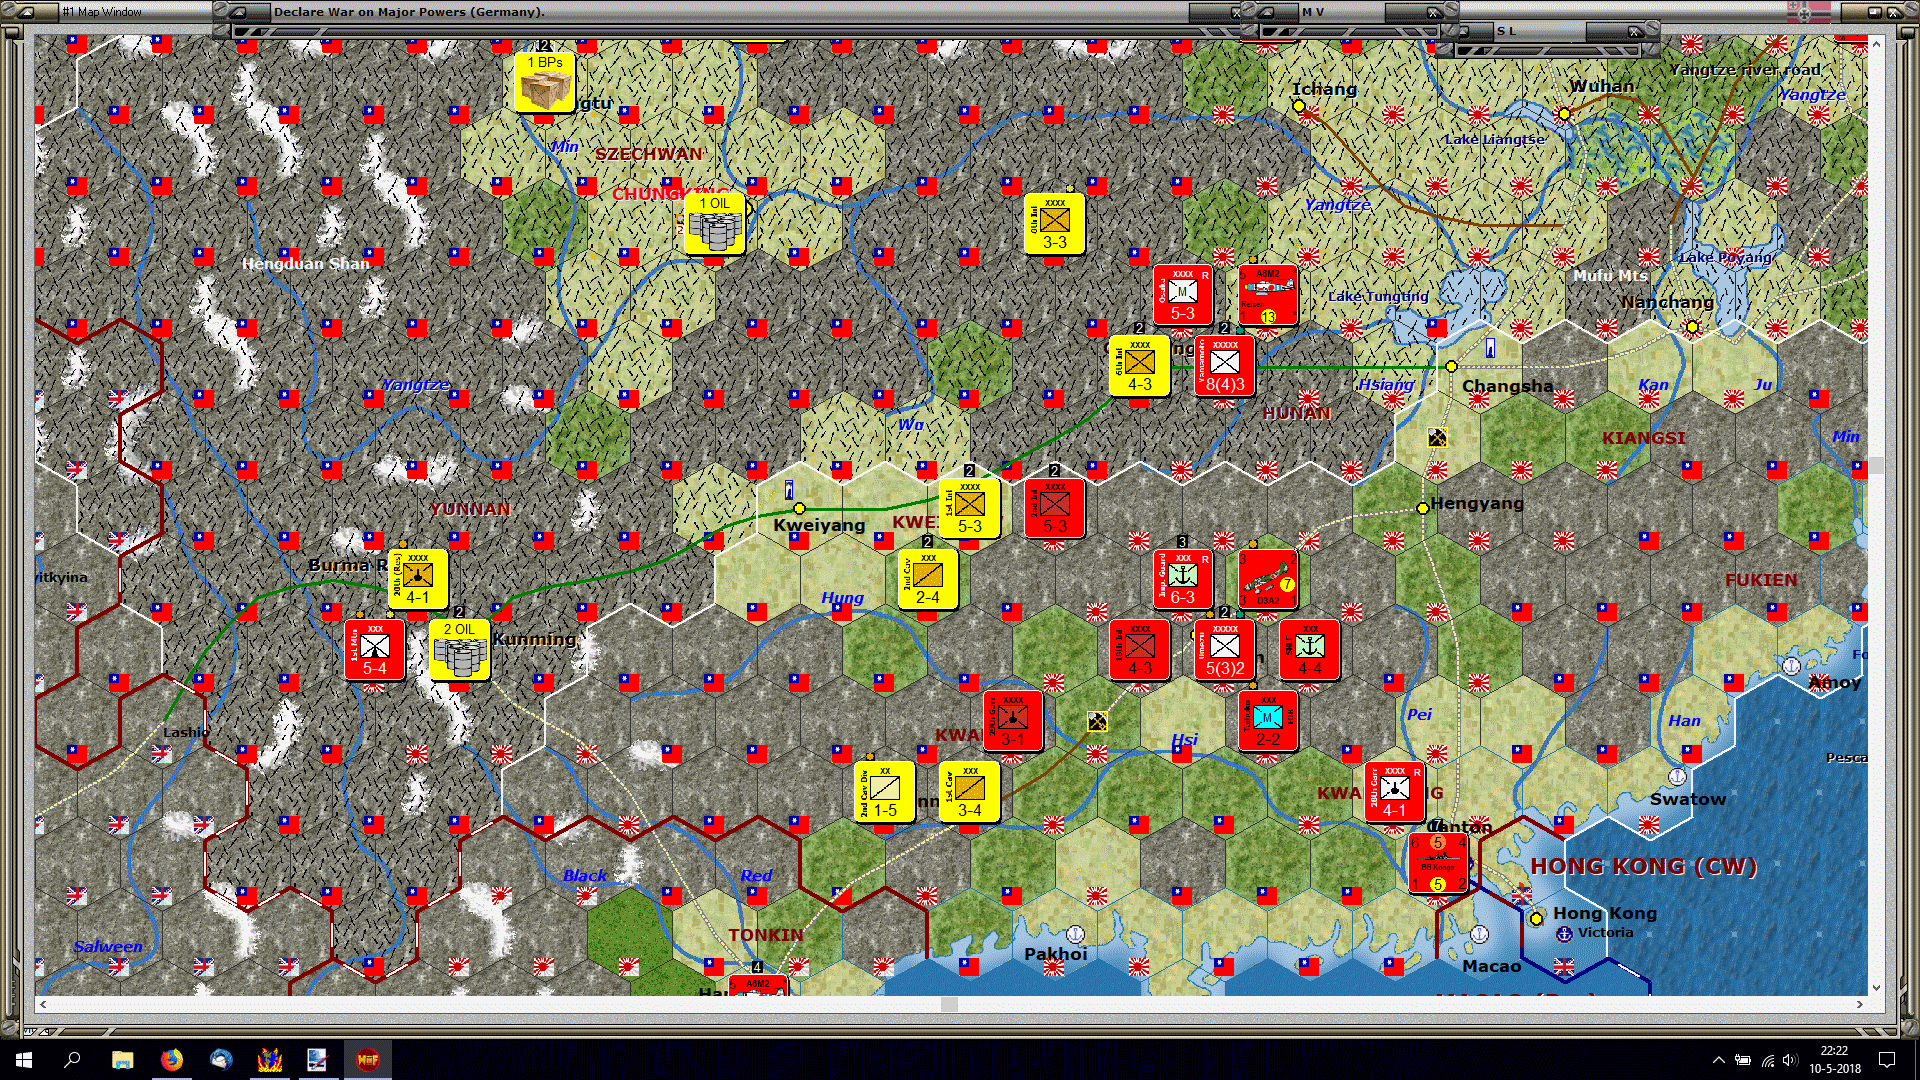This screenshot has width=1920, height=1080.
Task: Click the Kweiyang city dot
Action: pyautogui.click(x=799, y=508)
